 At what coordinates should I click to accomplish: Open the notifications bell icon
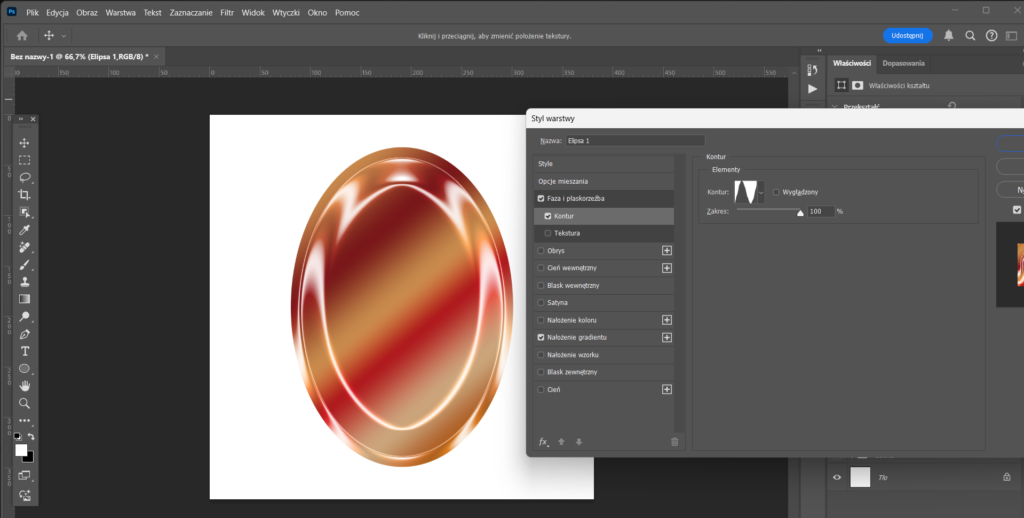(x=949, y=36)
